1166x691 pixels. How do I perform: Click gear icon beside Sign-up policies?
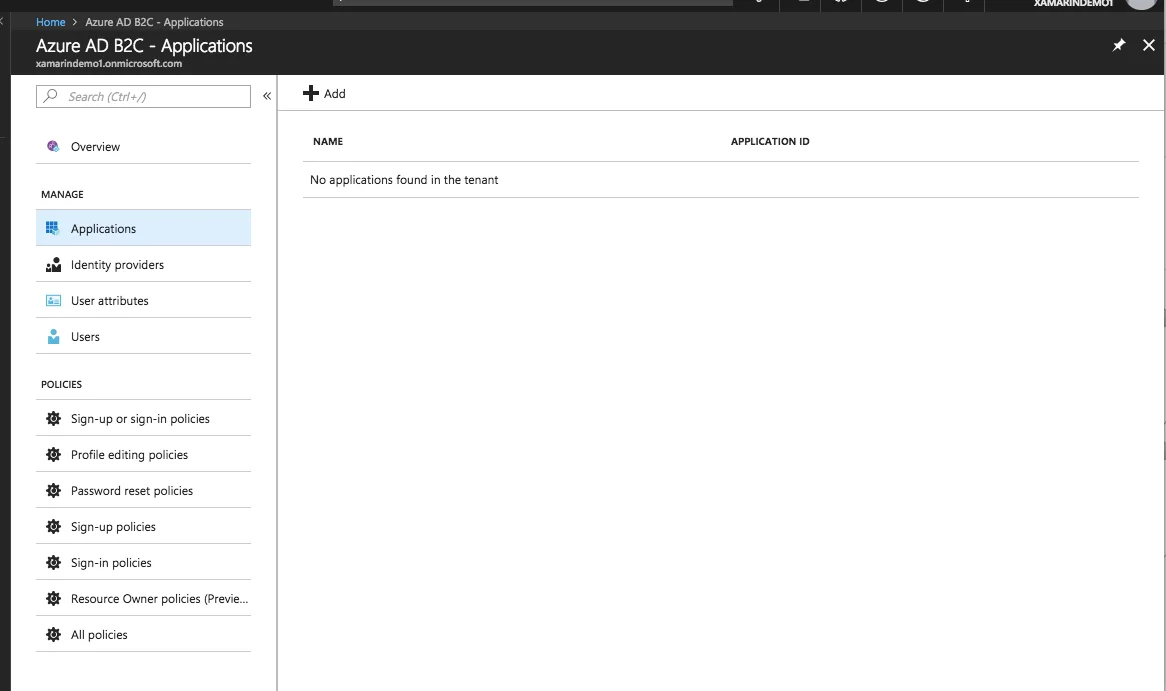tap(54, 527)
